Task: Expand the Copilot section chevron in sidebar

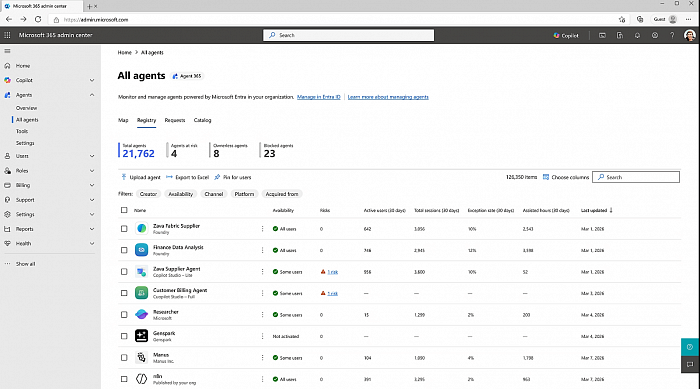Action: [92, 80]
